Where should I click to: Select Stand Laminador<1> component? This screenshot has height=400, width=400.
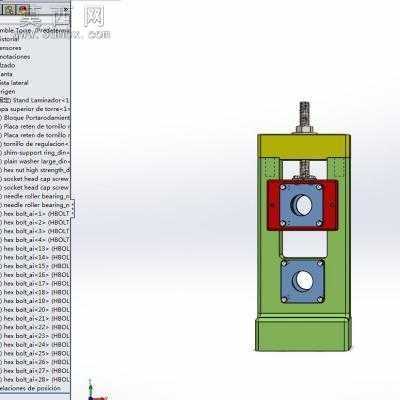tap(35, 100)
